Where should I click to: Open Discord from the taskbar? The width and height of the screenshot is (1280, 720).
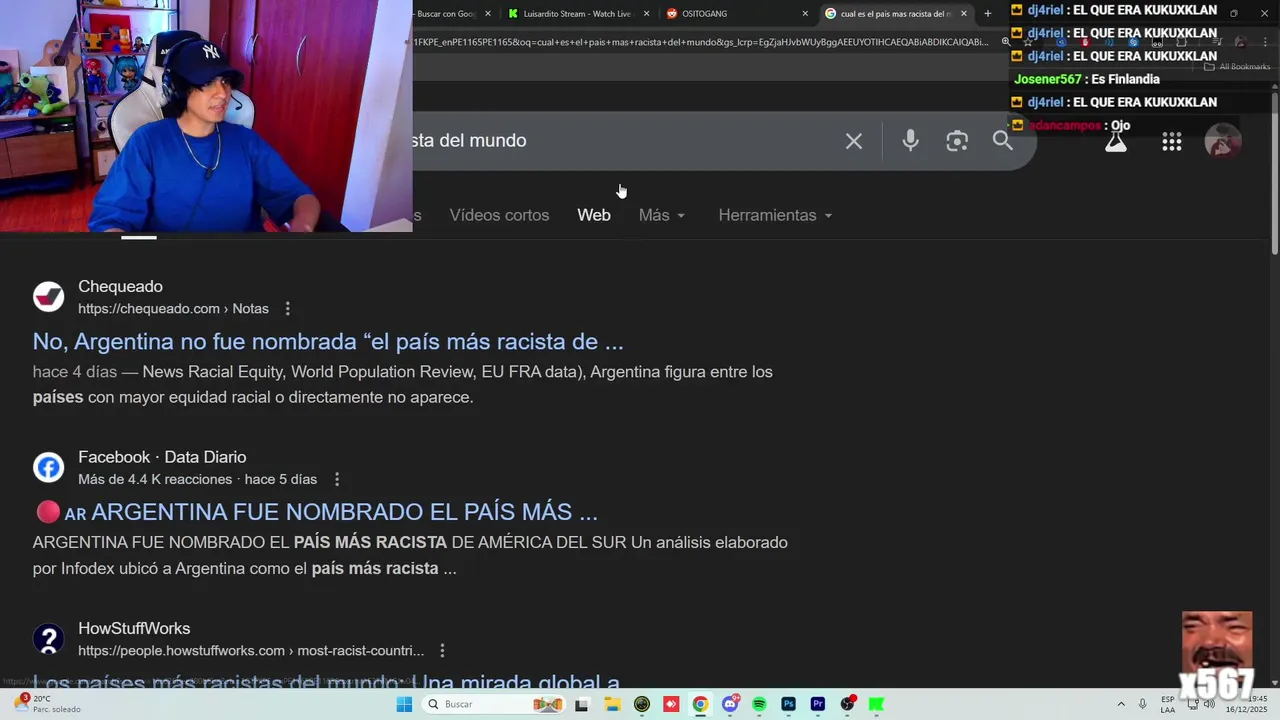[730, 704]
